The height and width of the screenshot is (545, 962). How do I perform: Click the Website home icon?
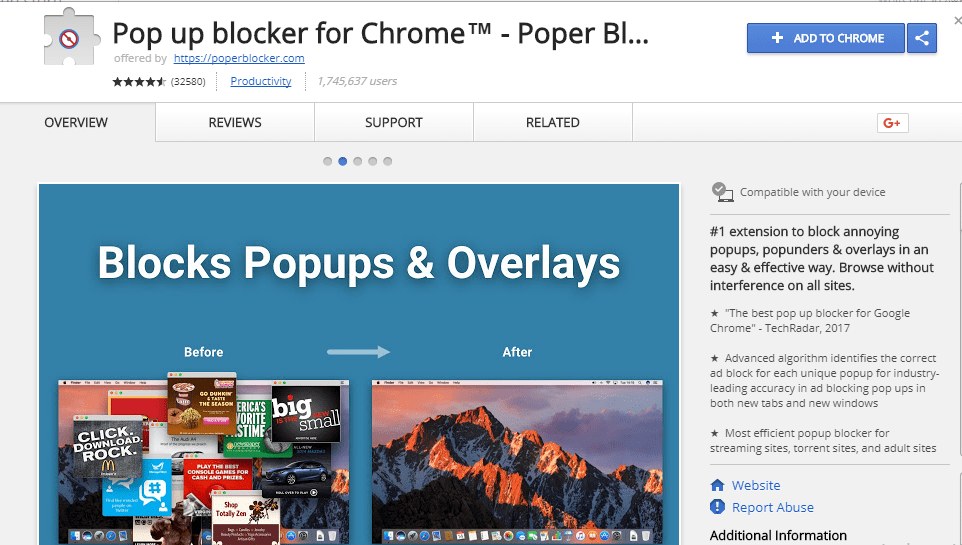[717, 485]
